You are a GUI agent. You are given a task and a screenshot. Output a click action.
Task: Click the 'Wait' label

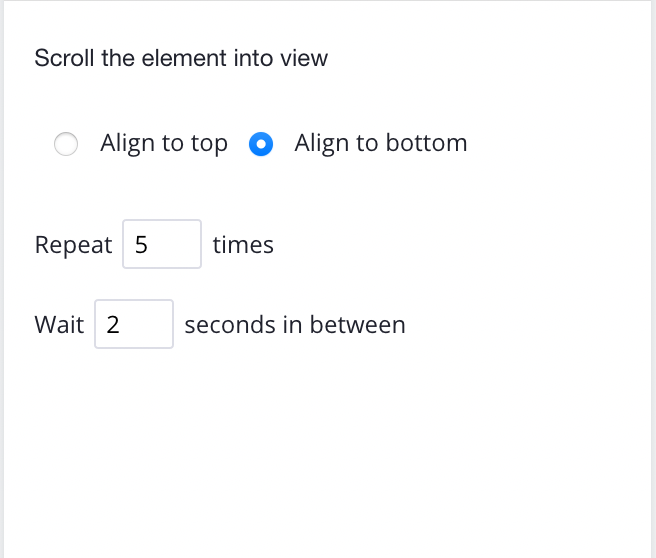pyautogui.click(x=59, y=325)
